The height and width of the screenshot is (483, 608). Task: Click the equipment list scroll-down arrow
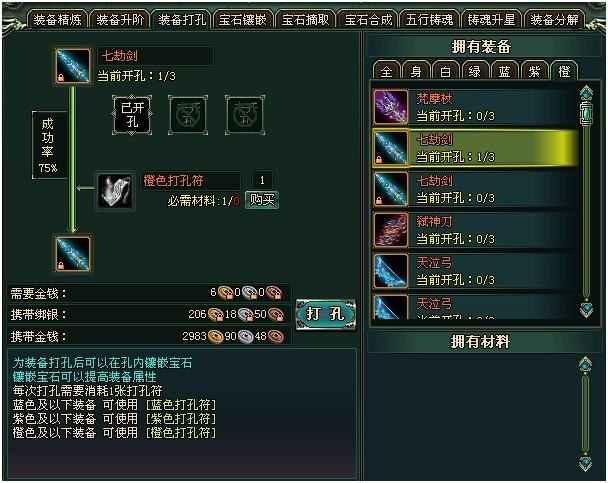click(586, 309)
